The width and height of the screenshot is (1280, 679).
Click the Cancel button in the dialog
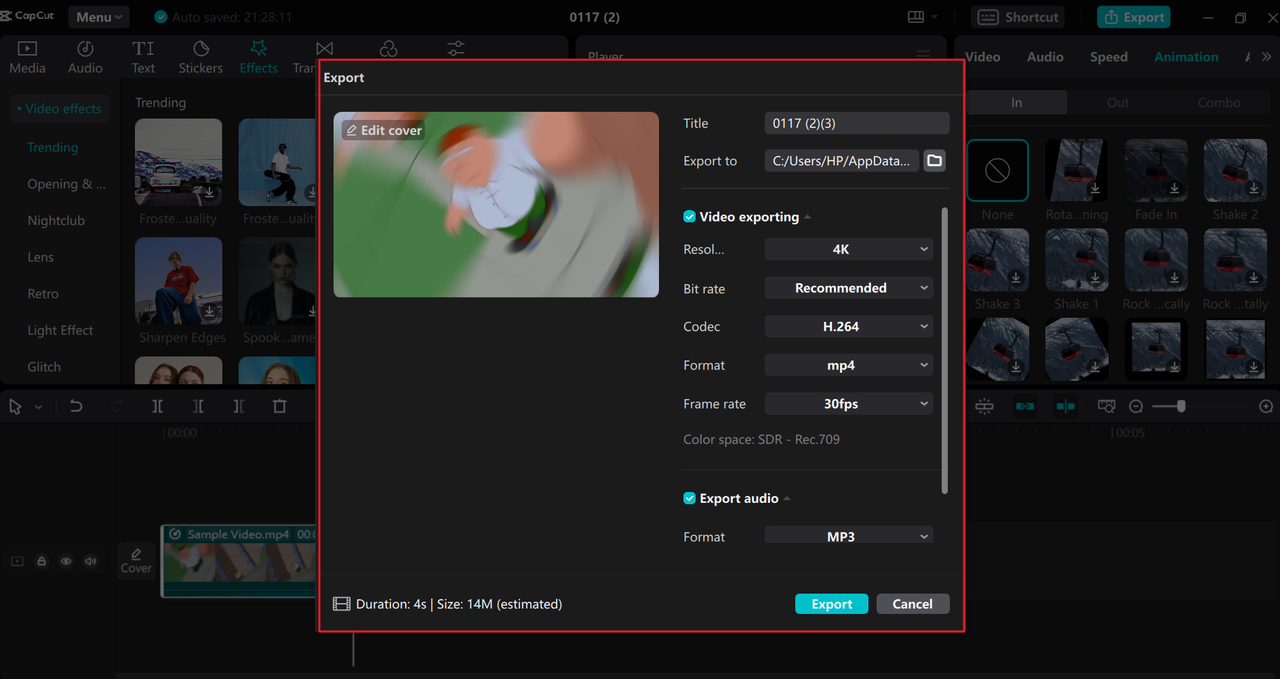pyautogui.click(x=913, y=604)
